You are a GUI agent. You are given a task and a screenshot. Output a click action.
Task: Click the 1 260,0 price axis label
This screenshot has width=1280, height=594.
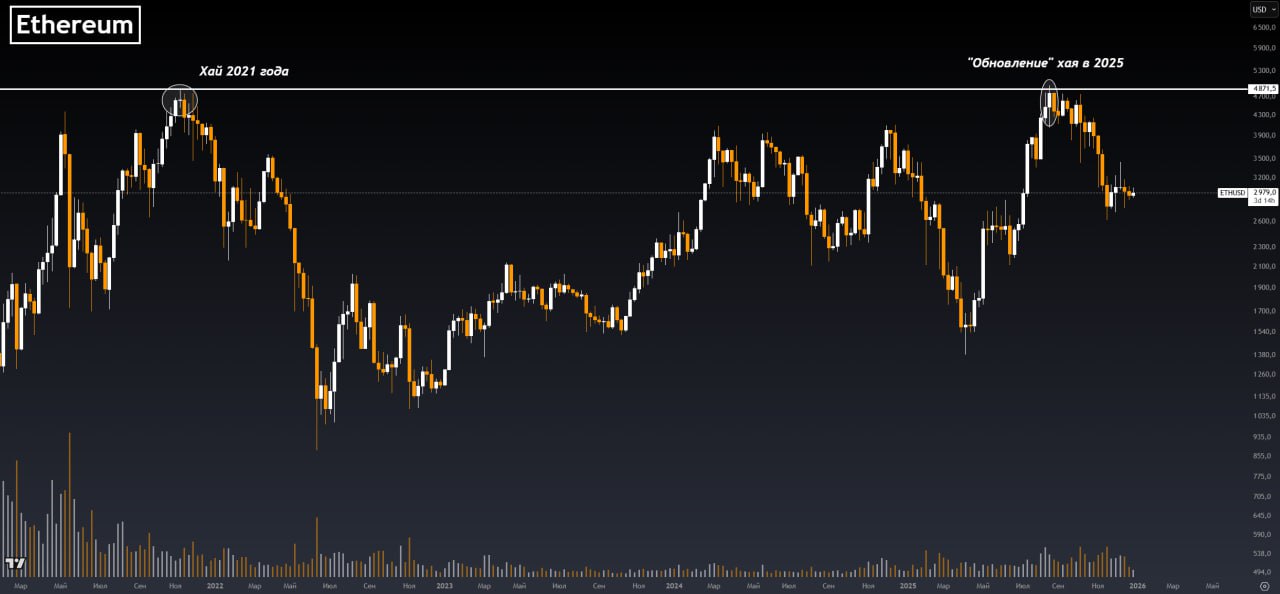[1264, 374]
